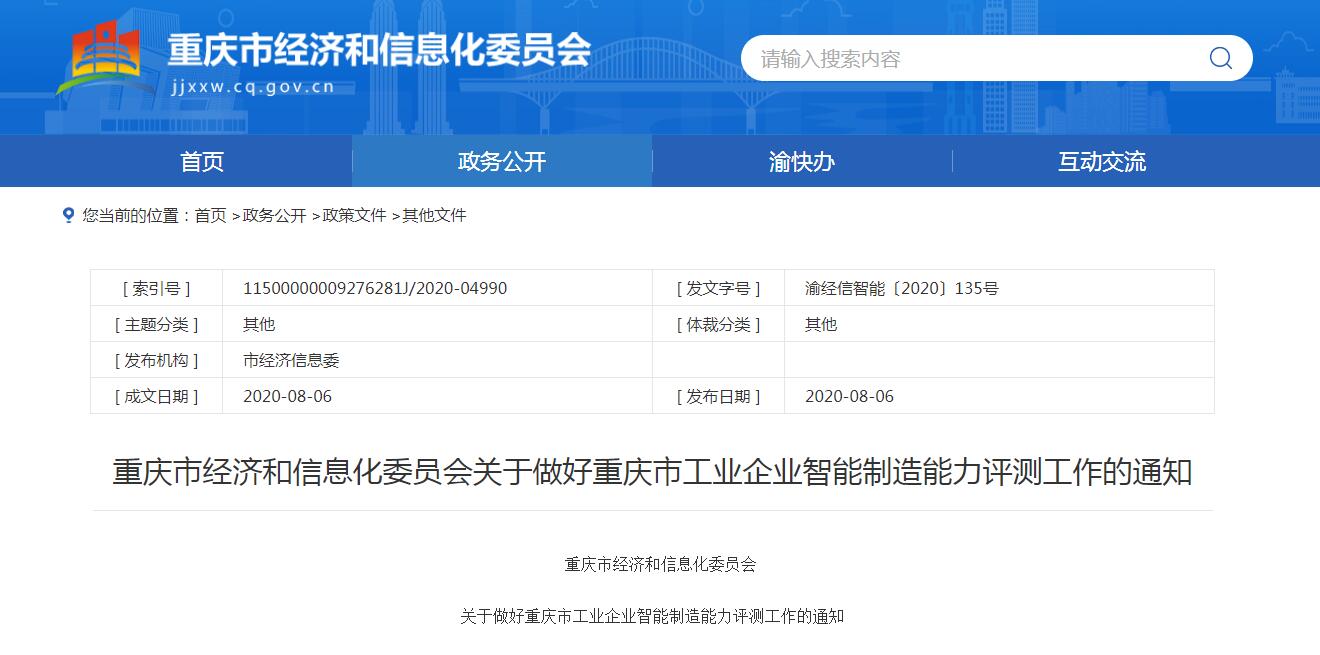Go to the 渝快办 navigation tab
Image resolution: width=1320 pixels, height=655 pixels.
click(x=802, y=162)
